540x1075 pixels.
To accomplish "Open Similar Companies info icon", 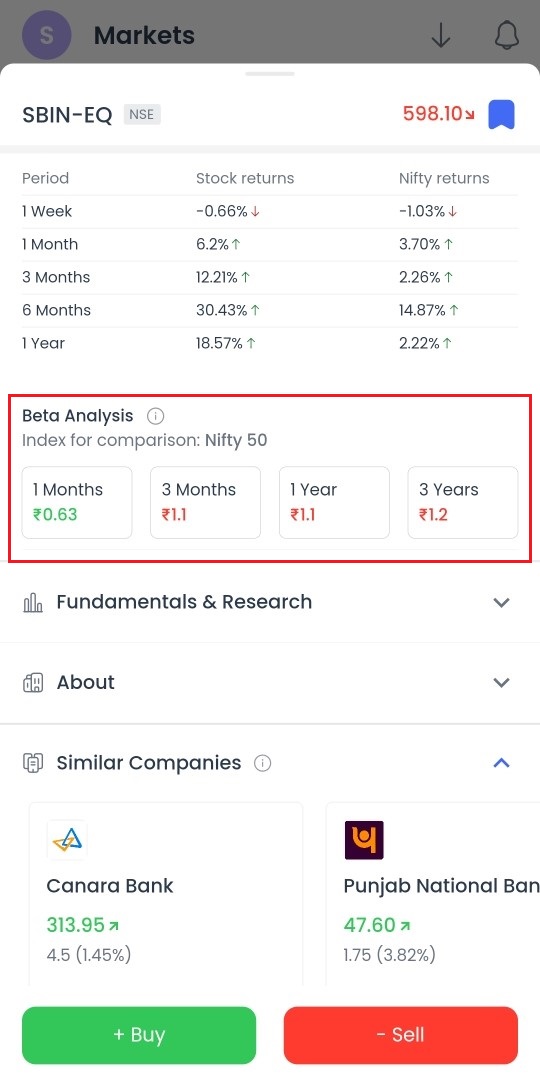I will pos(262,762).
